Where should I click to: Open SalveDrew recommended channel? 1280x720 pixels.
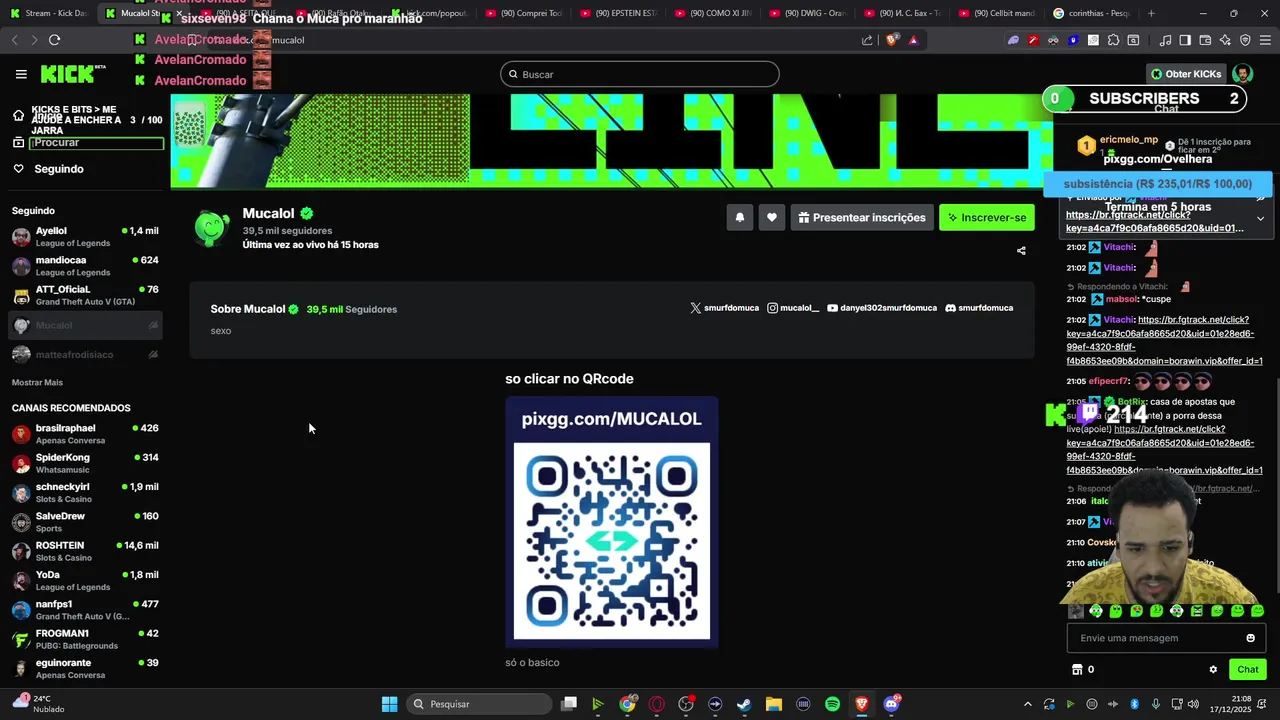click(85, 522)
